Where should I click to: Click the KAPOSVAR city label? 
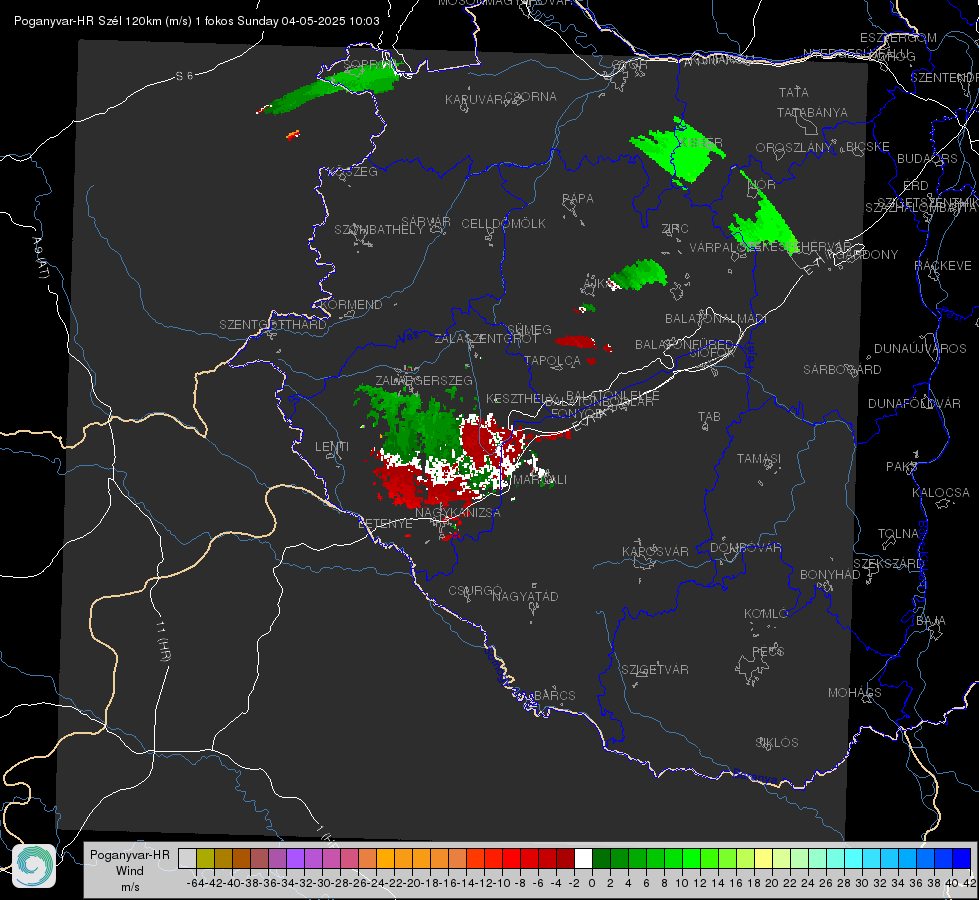coord(656,551)
